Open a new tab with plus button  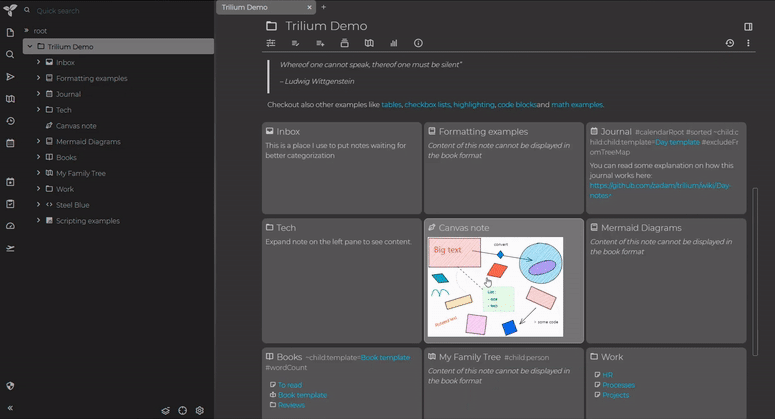click(323, 7)
